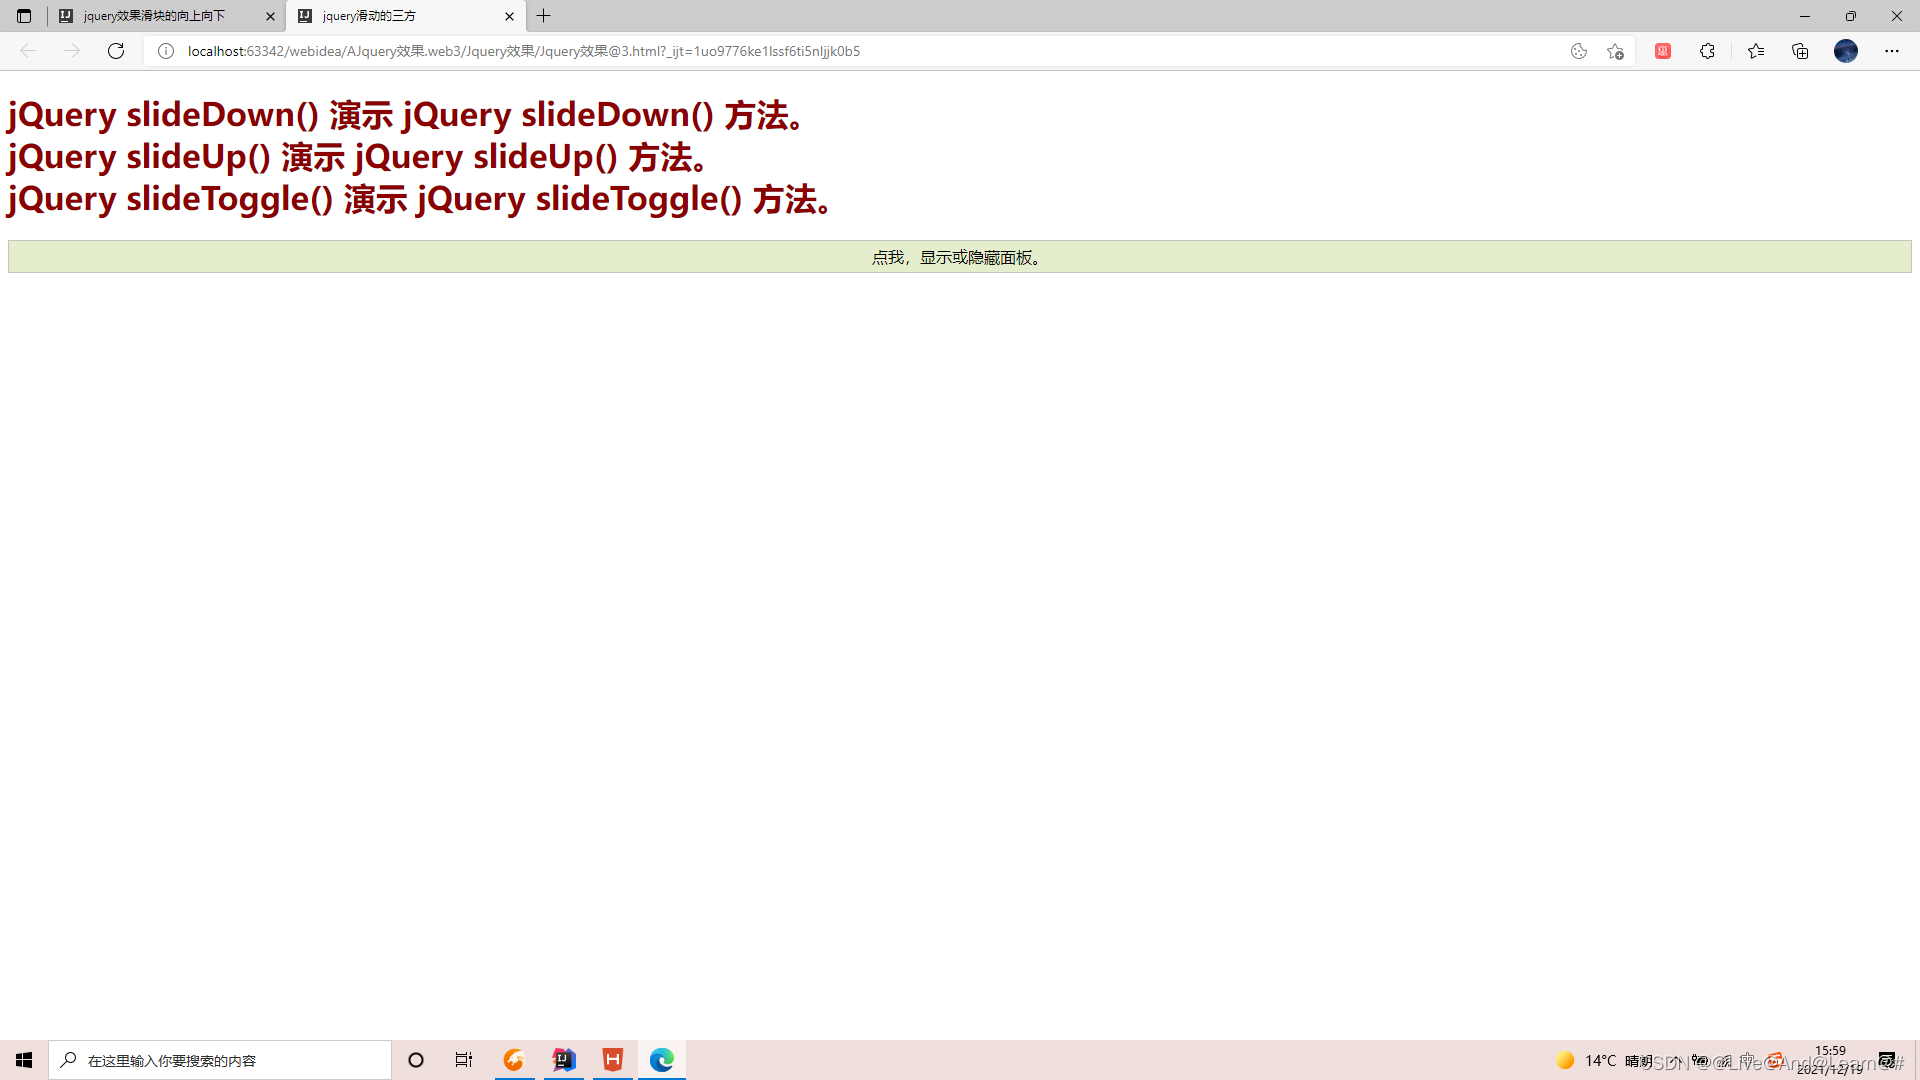Reload the current page
The image size is (1920, 1080).
[x=116, y=51]
